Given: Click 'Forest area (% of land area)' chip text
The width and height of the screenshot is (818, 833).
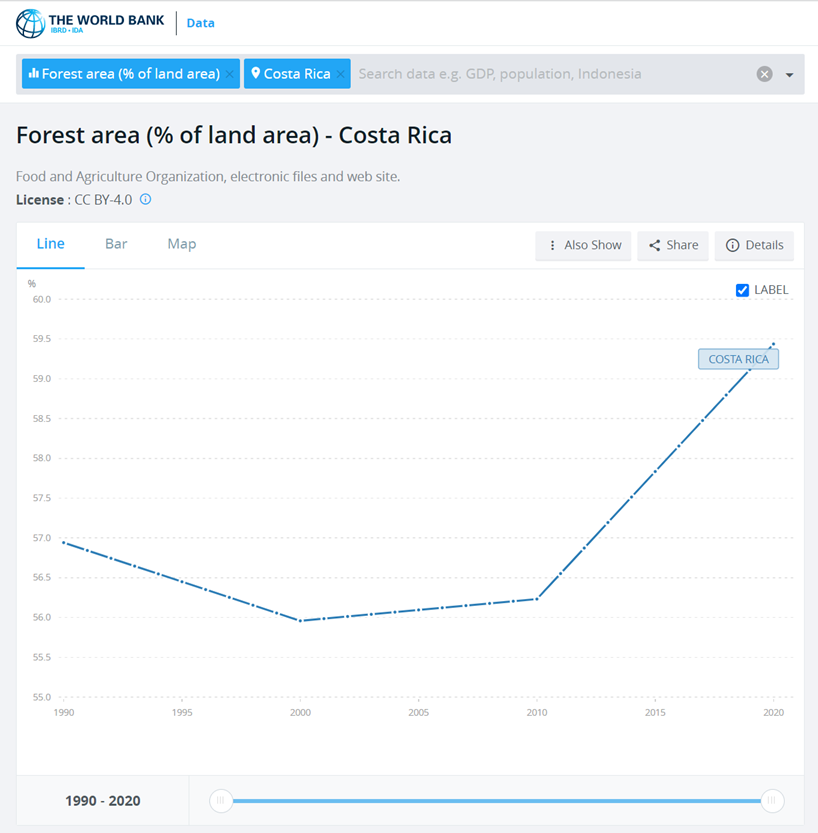Looking at the screenshot, I should [131, 74].
